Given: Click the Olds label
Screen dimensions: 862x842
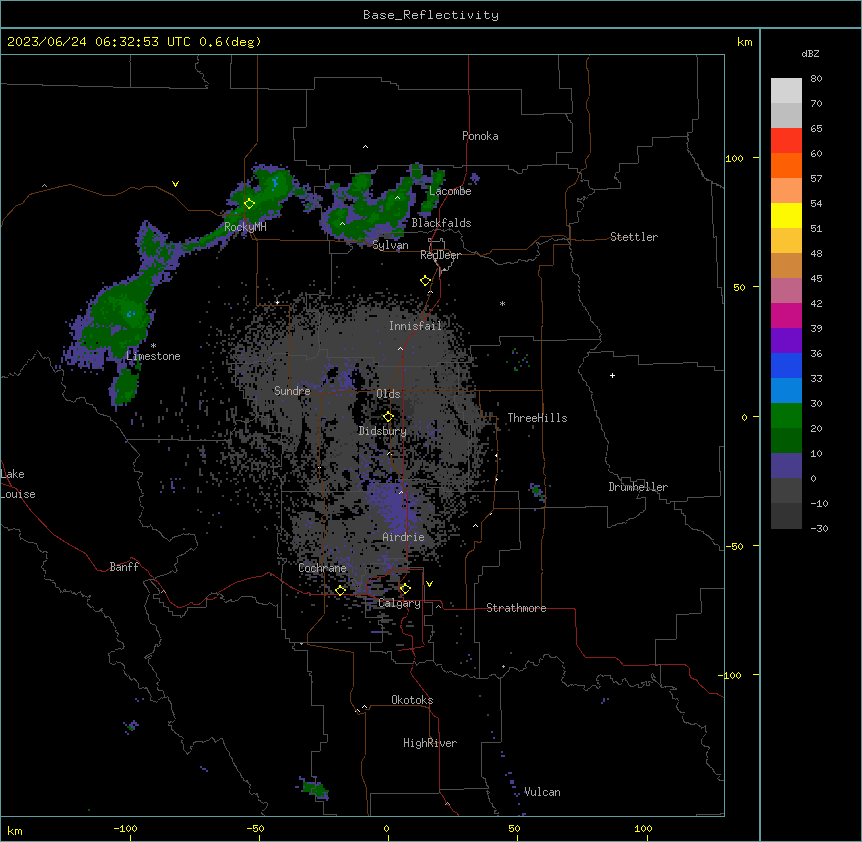Looking at the screenshot, I should pyautogui.click(x=388, y=394).
